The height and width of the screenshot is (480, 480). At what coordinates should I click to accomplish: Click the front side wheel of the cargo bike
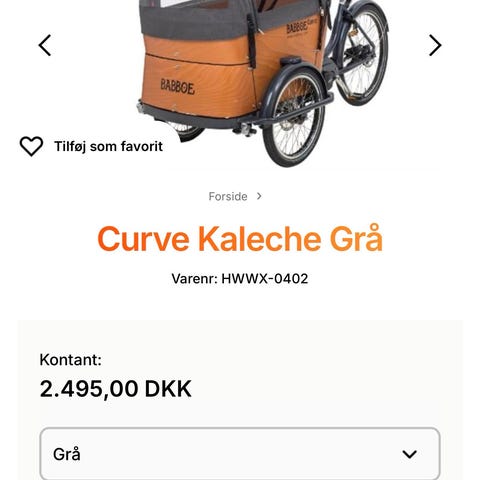click(x=294, y=117)
